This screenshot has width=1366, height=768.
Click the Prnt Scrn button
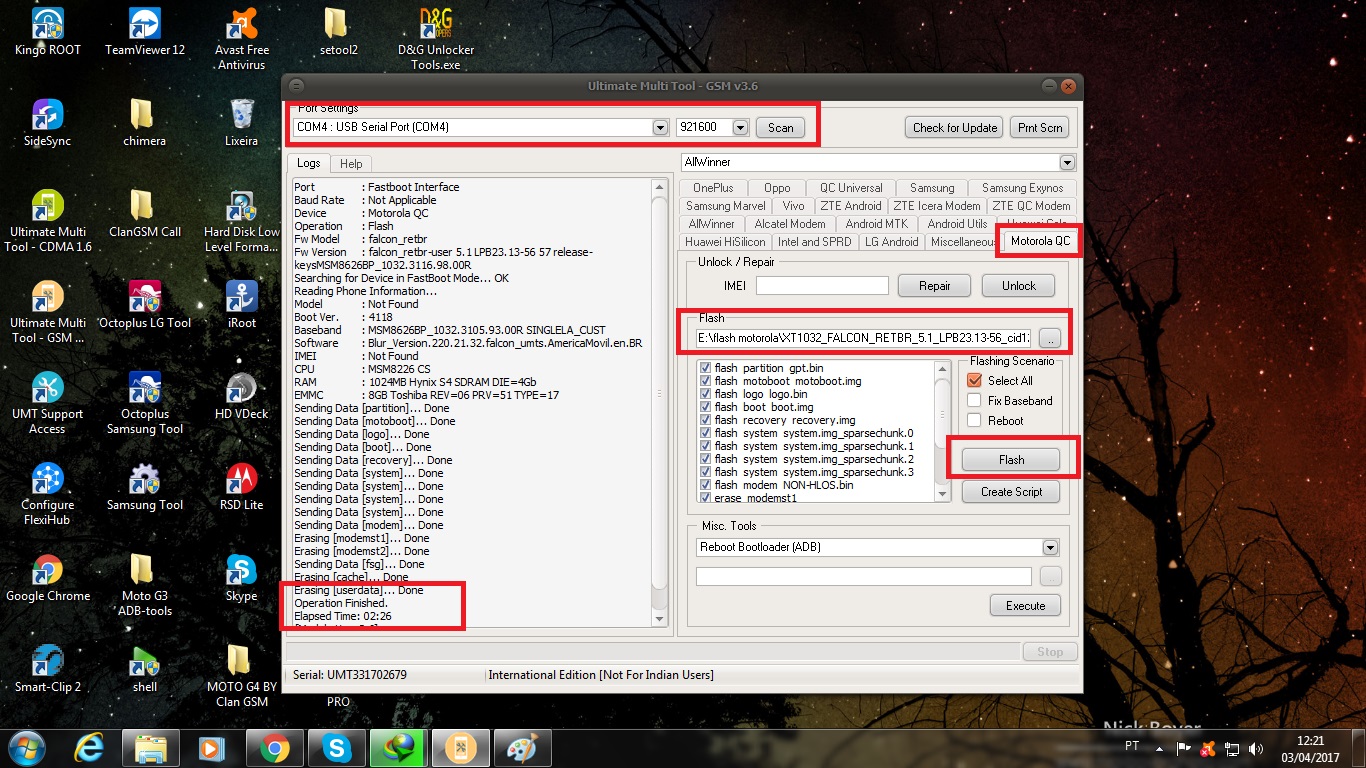pyautogui.click(x=1040, y=127)
